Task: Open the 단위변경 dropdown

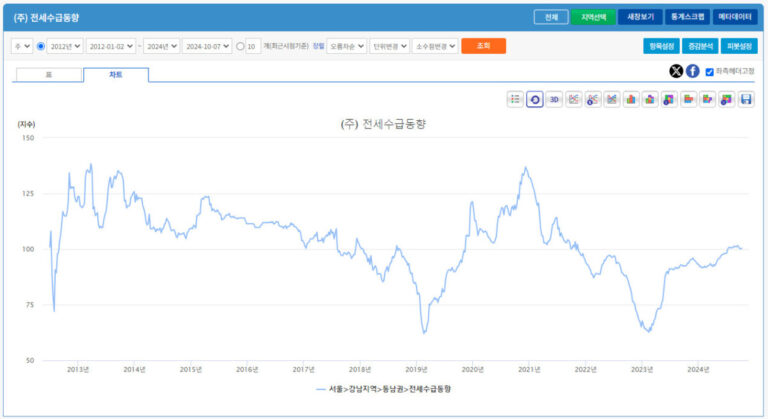Action: tap(389, 46)
